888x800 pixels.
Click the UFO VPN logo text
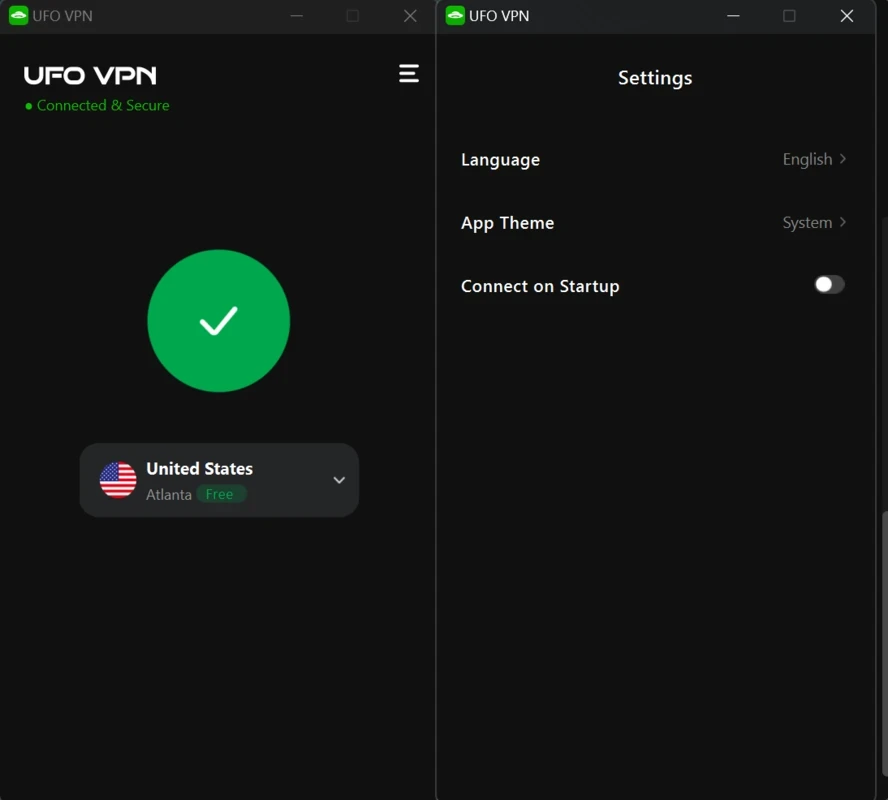click(x=90, y=75)
